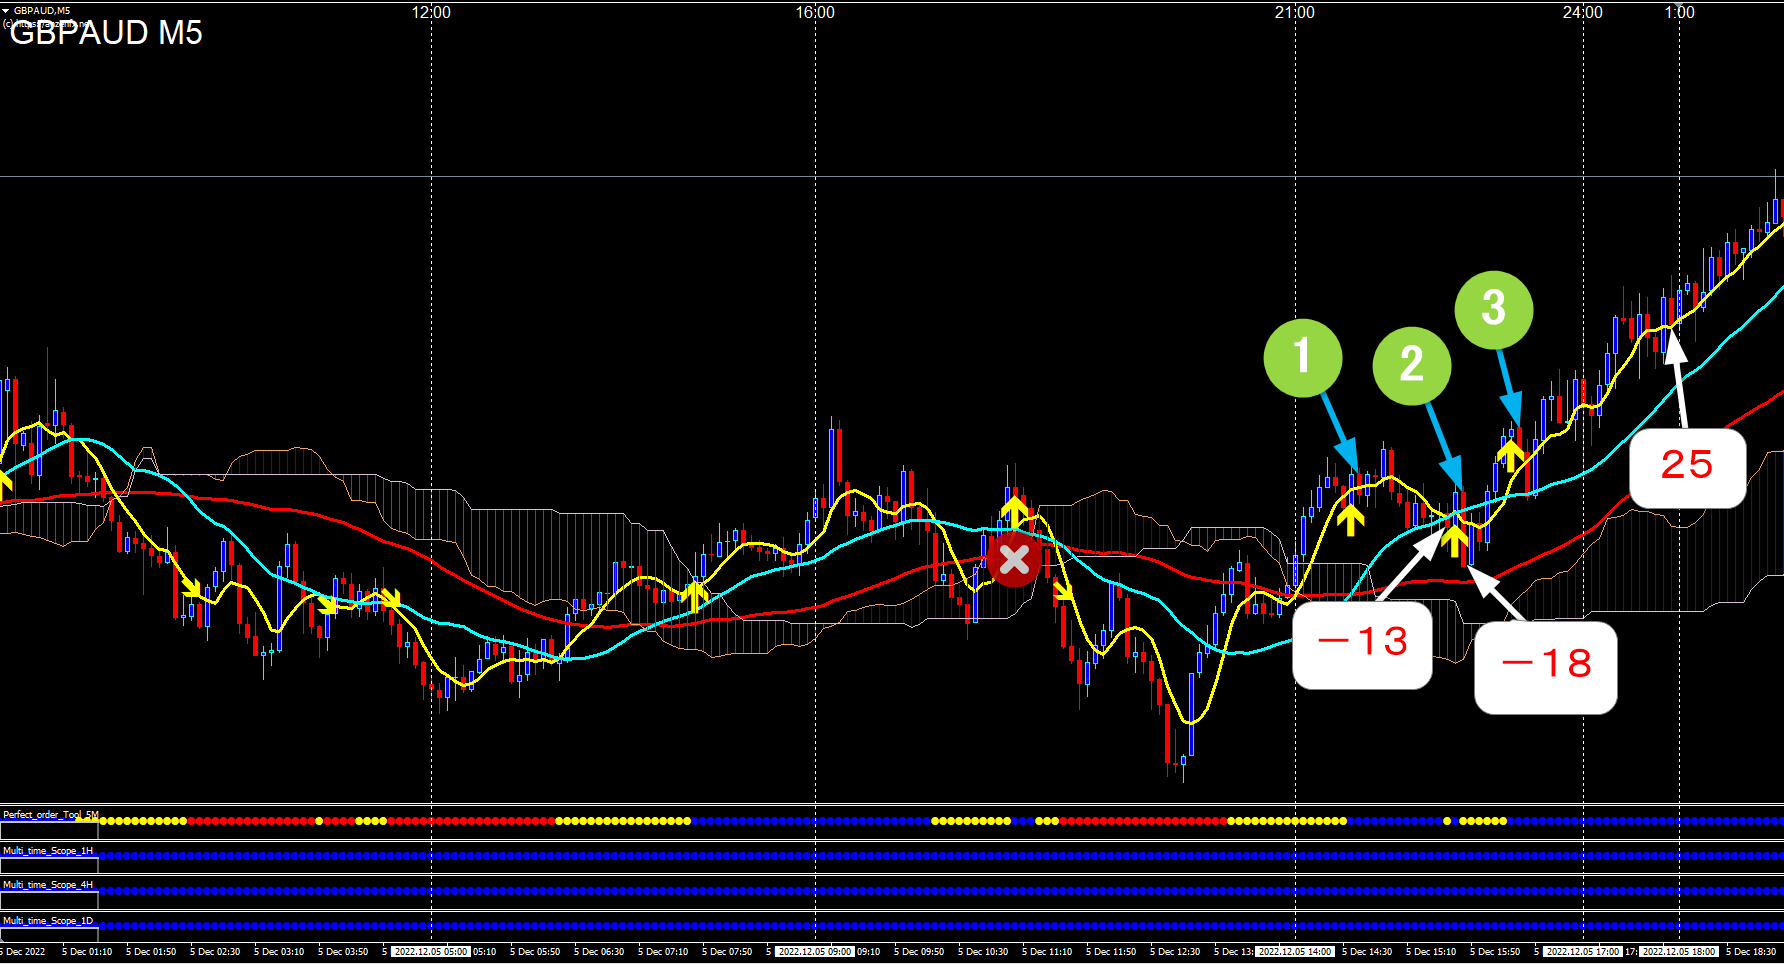Click the 5 Dec 03:10 time axis label
Screen dimensions: 1784x965
click(279, 952)
